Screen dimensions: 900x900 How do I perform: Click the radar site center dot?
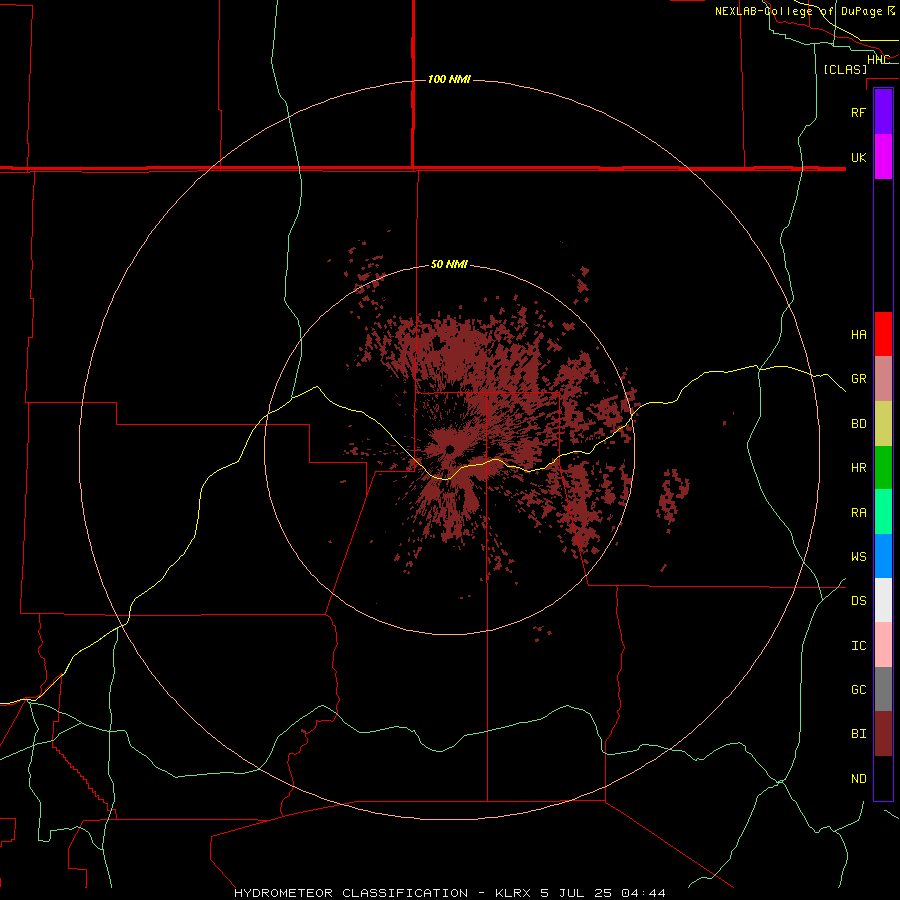(450, 449)
